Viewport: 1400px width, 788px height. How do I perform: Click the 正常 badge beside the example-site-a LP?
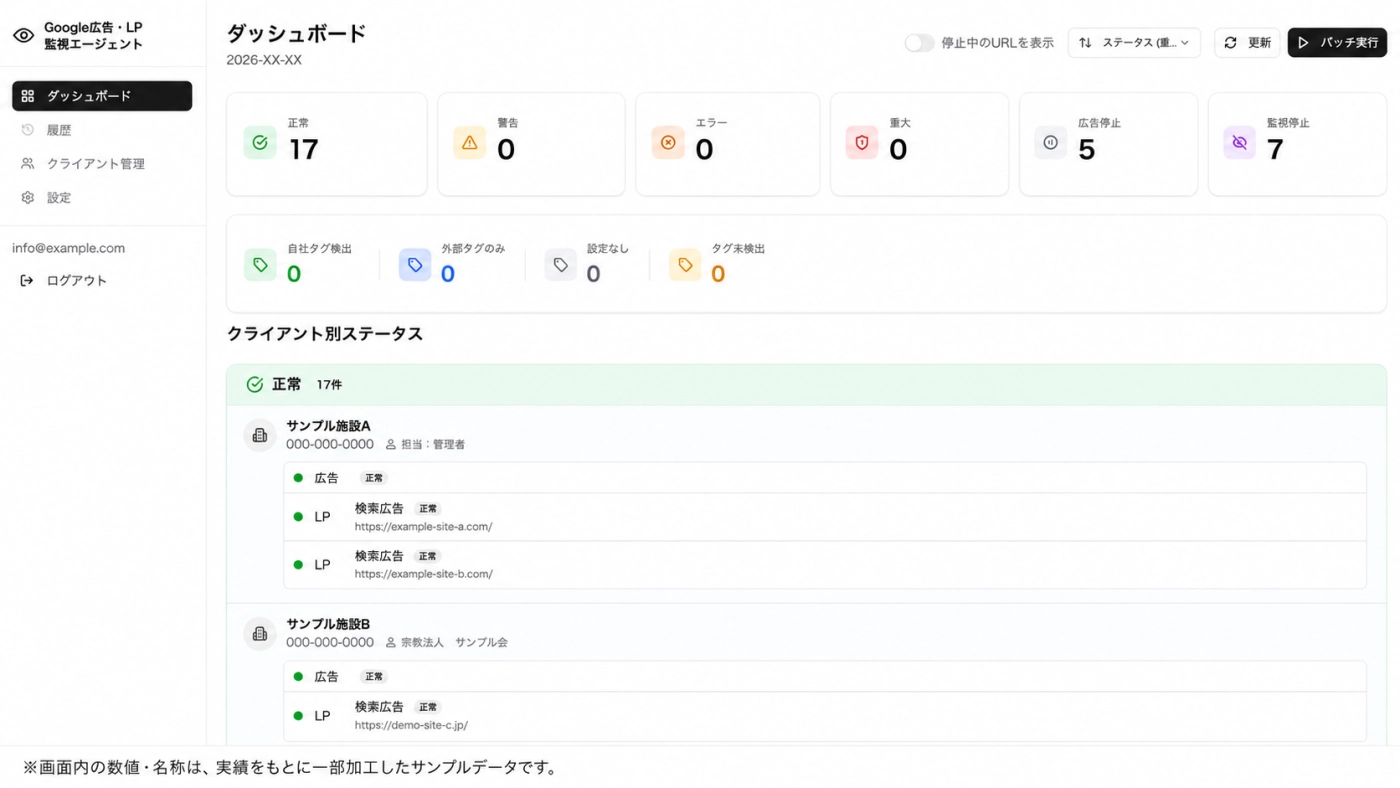(x=428, y=509)
